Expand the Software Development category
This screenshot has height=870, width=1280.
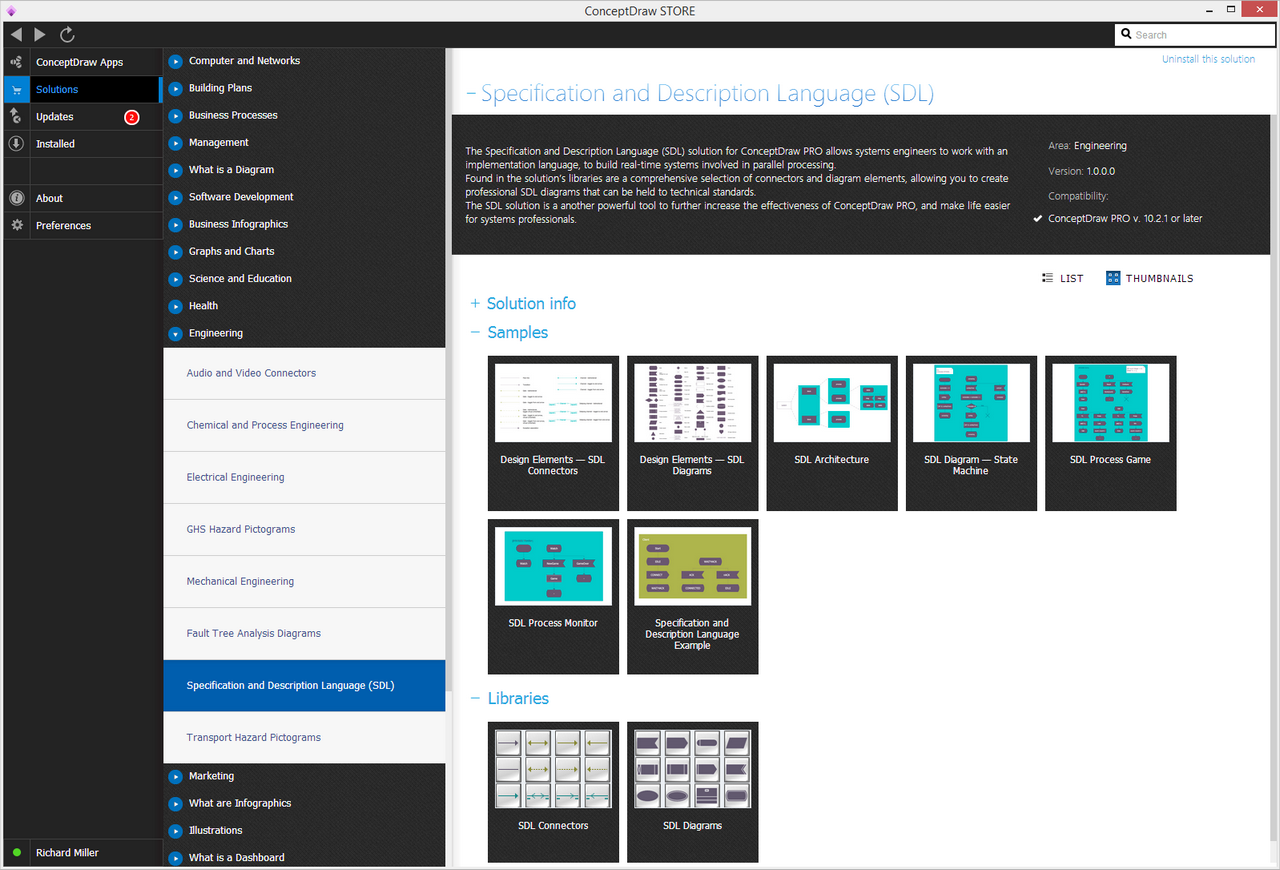click(176, 197)
